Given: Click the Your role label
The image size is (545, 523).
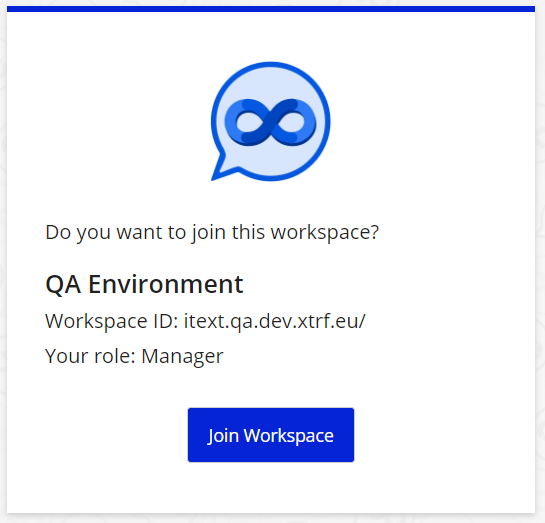Looking at the screenshot, I should 90,356.
